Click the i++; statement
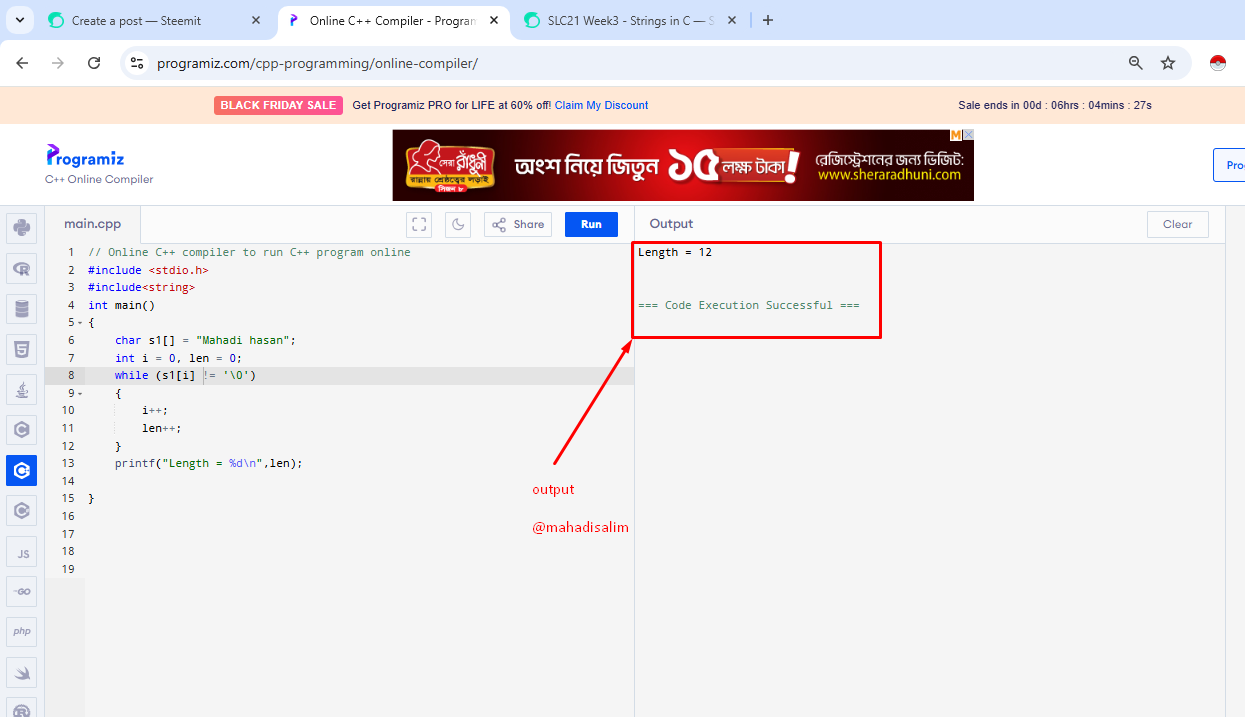Screen dimensions: 1245x717 pyautogui.click(x=155, y=410)
